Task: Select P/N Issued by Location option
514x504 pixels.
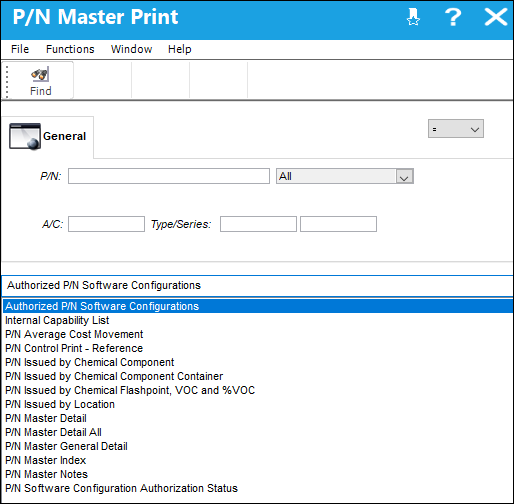Action: tap(258, 404)
